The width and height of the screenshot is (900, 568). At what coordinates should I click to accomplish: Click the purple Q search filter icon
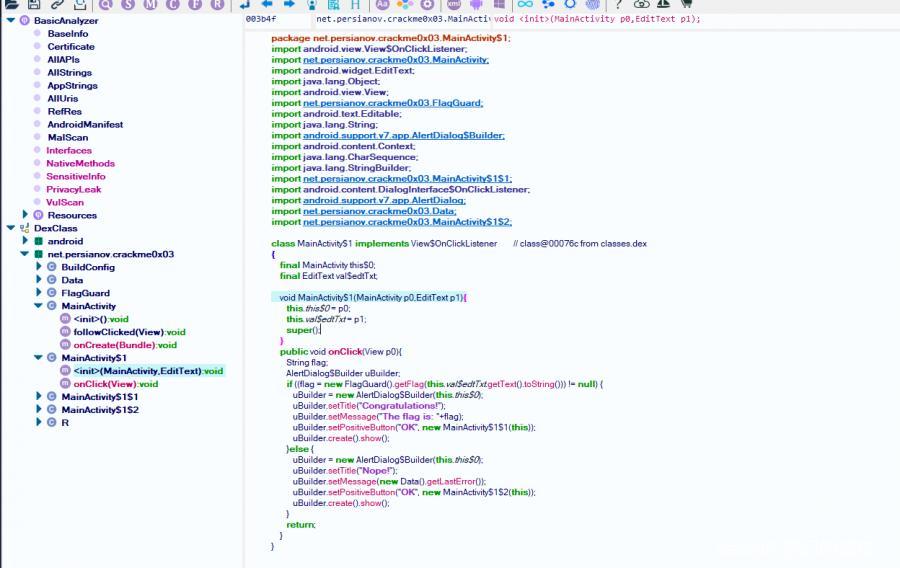(106, 5)
